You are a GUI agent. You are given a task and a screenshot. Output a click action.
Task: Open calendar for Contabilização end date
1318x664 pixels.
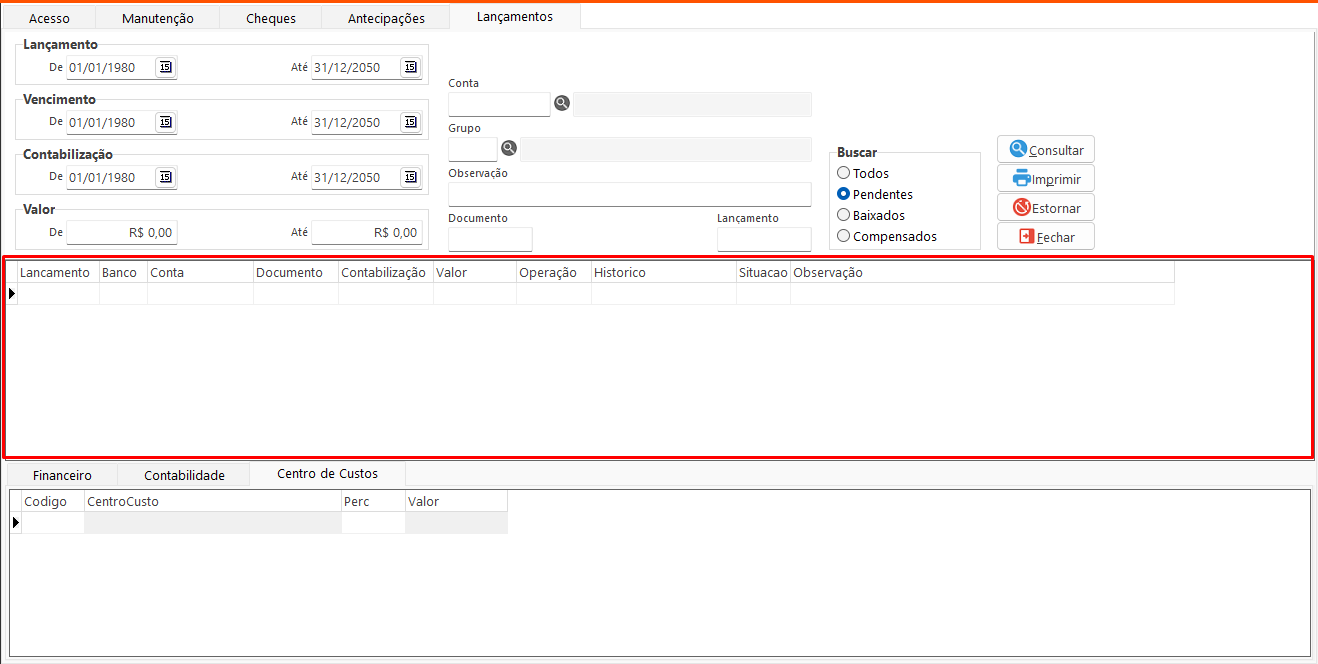tap(410, 177)
